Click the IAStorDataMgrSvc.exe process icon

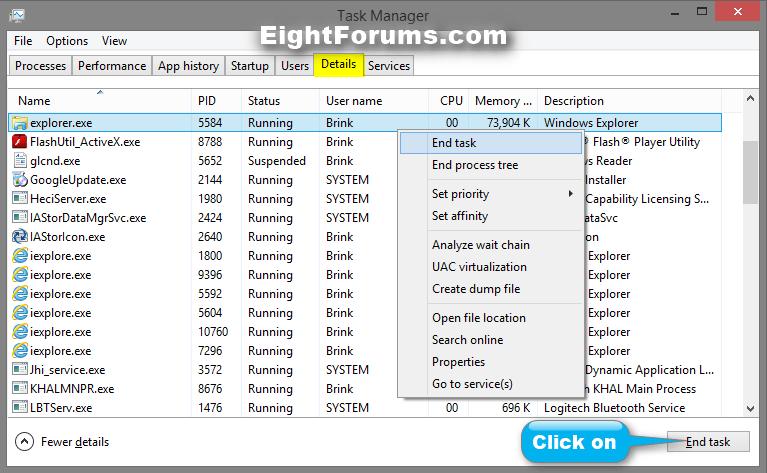point(20,218)
